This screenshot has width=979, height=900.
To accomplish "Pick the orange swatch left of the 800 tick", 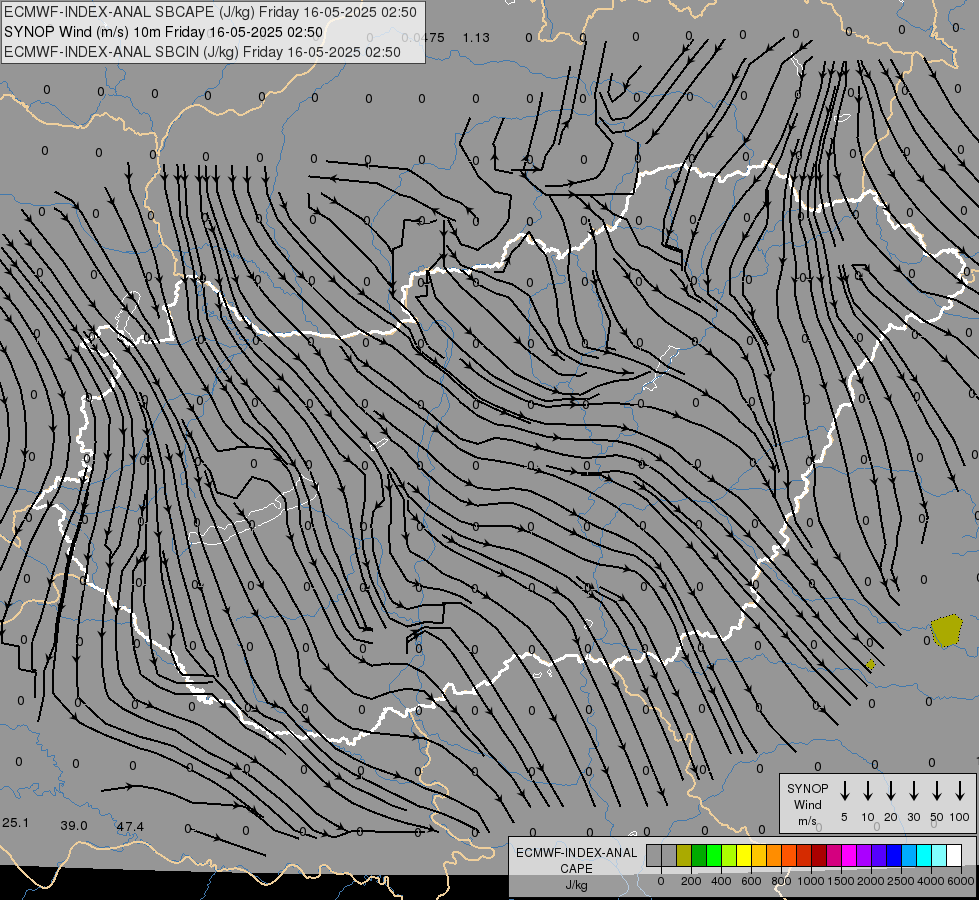I will (774, 855).
